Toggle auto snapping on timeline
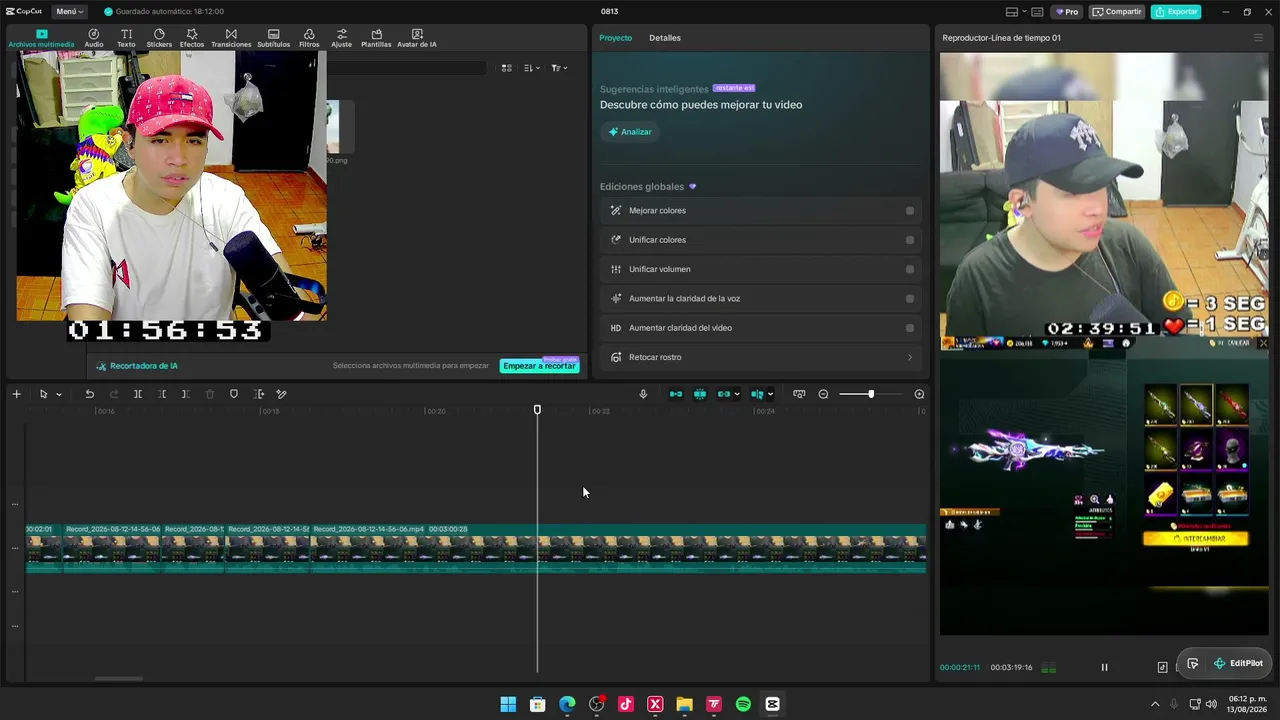Screen dimensions: 1280x720 (x=700, y=394)
